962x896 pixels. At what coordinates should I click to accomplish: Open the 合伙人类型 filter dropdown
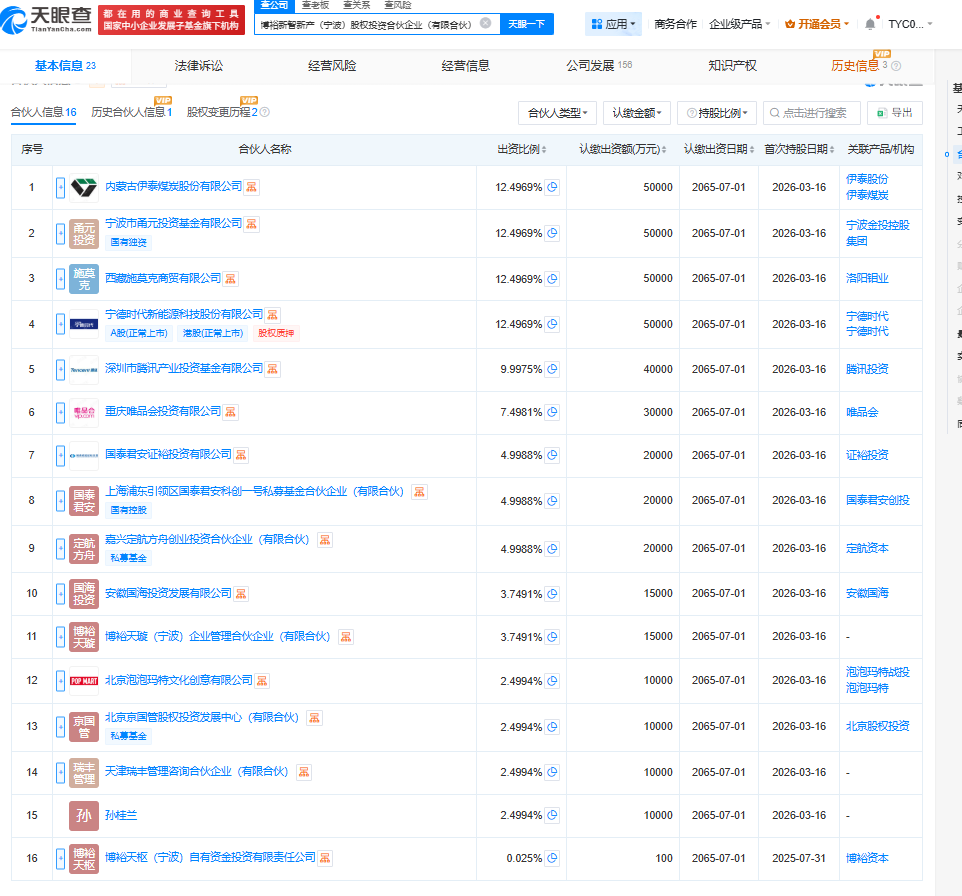click(558, 113)
